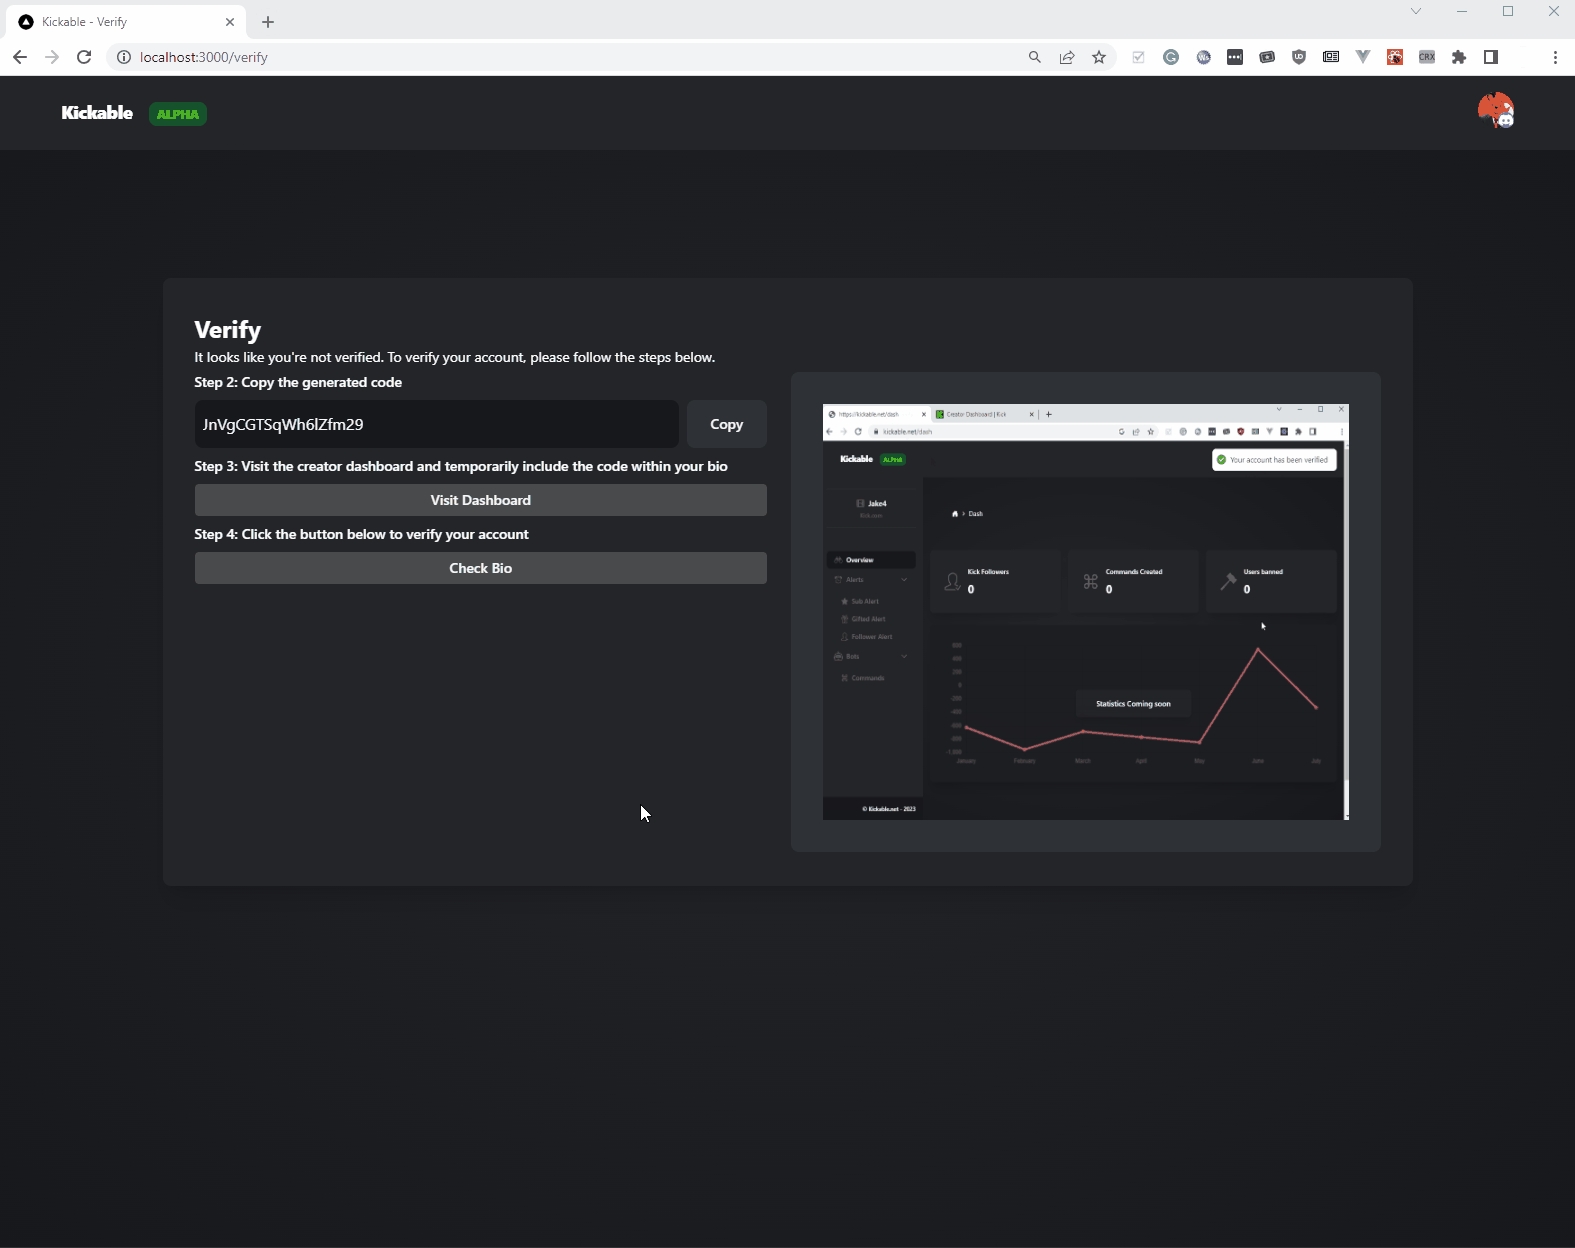The height and width of the screenshot is (1248, 1575).
Task: Expand the tab search chevron
Action: [x=1416, y=11]
